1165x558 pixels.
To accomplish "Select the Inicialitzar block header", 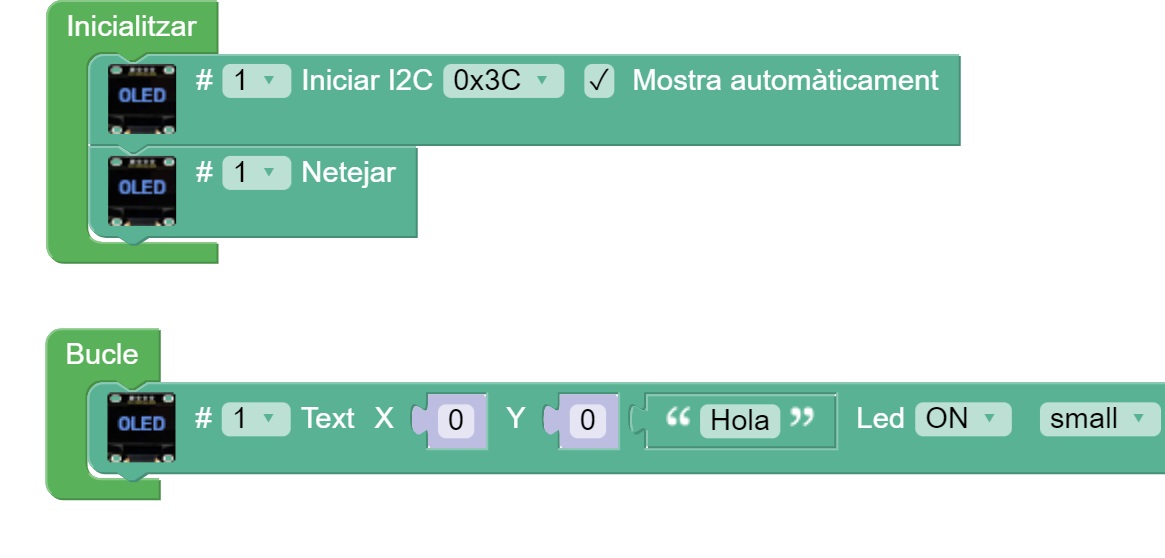I will coord(131,27).
